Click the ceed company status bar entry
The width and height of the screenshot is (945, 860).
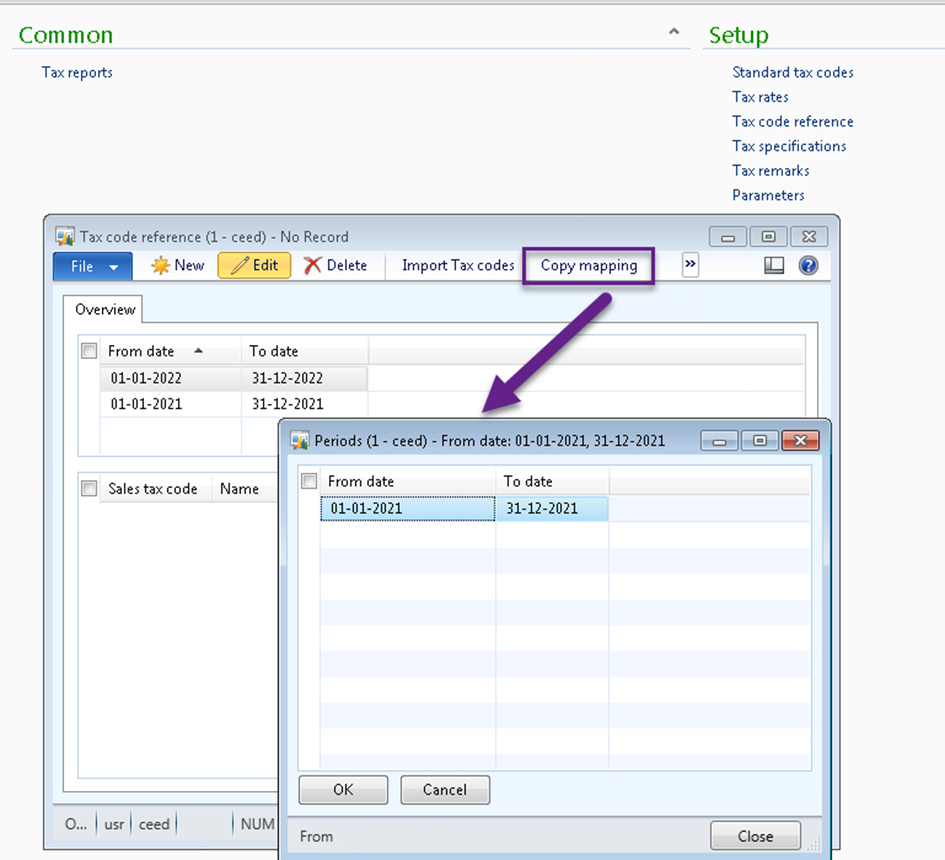(x=154, y=824)
